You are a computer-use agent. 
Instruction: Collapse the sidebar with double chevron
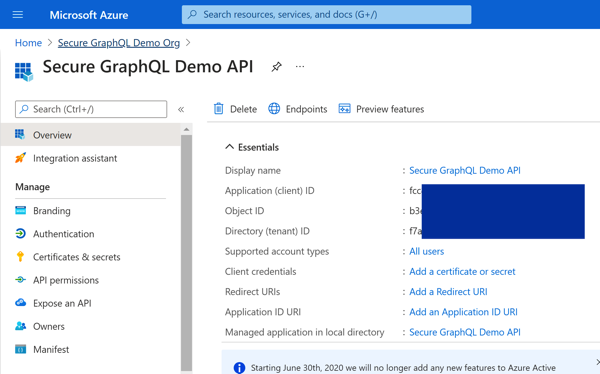pos(181,109)
